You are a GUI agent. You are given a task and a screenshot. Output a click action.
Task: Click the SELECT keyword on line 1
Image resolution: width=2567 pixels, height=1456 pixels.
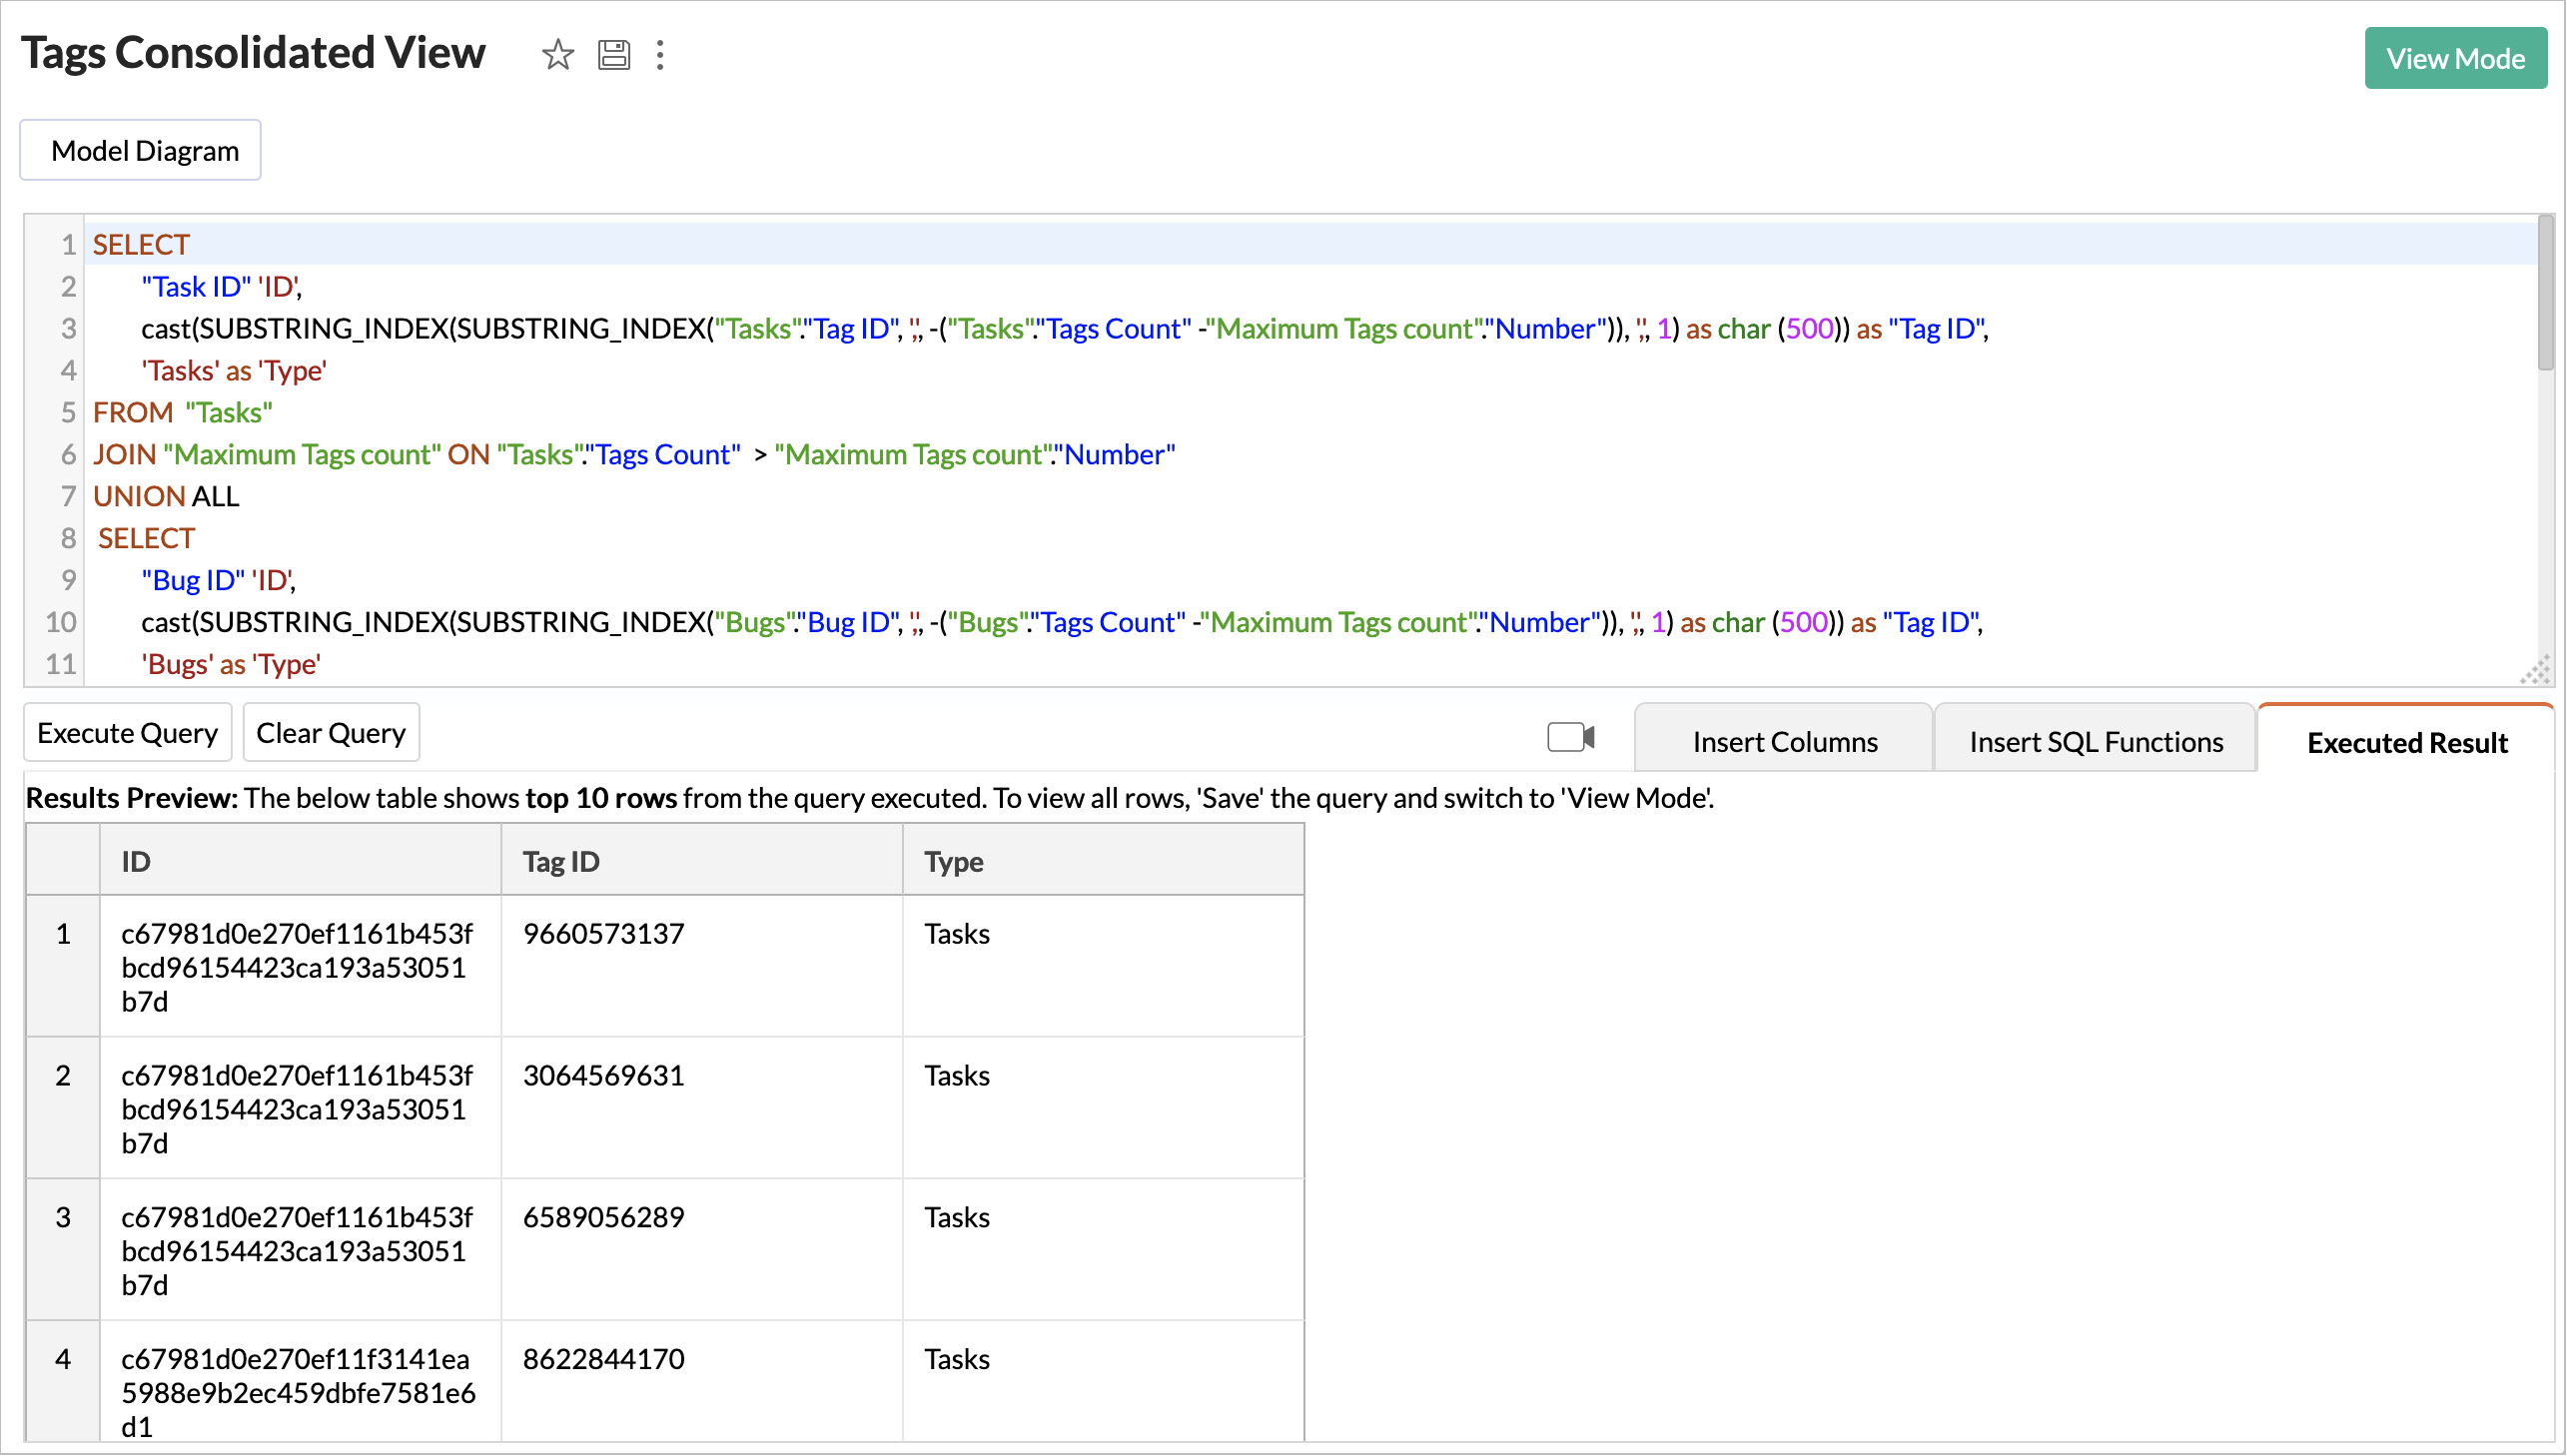pyautogui.click(x=141, y=245)
